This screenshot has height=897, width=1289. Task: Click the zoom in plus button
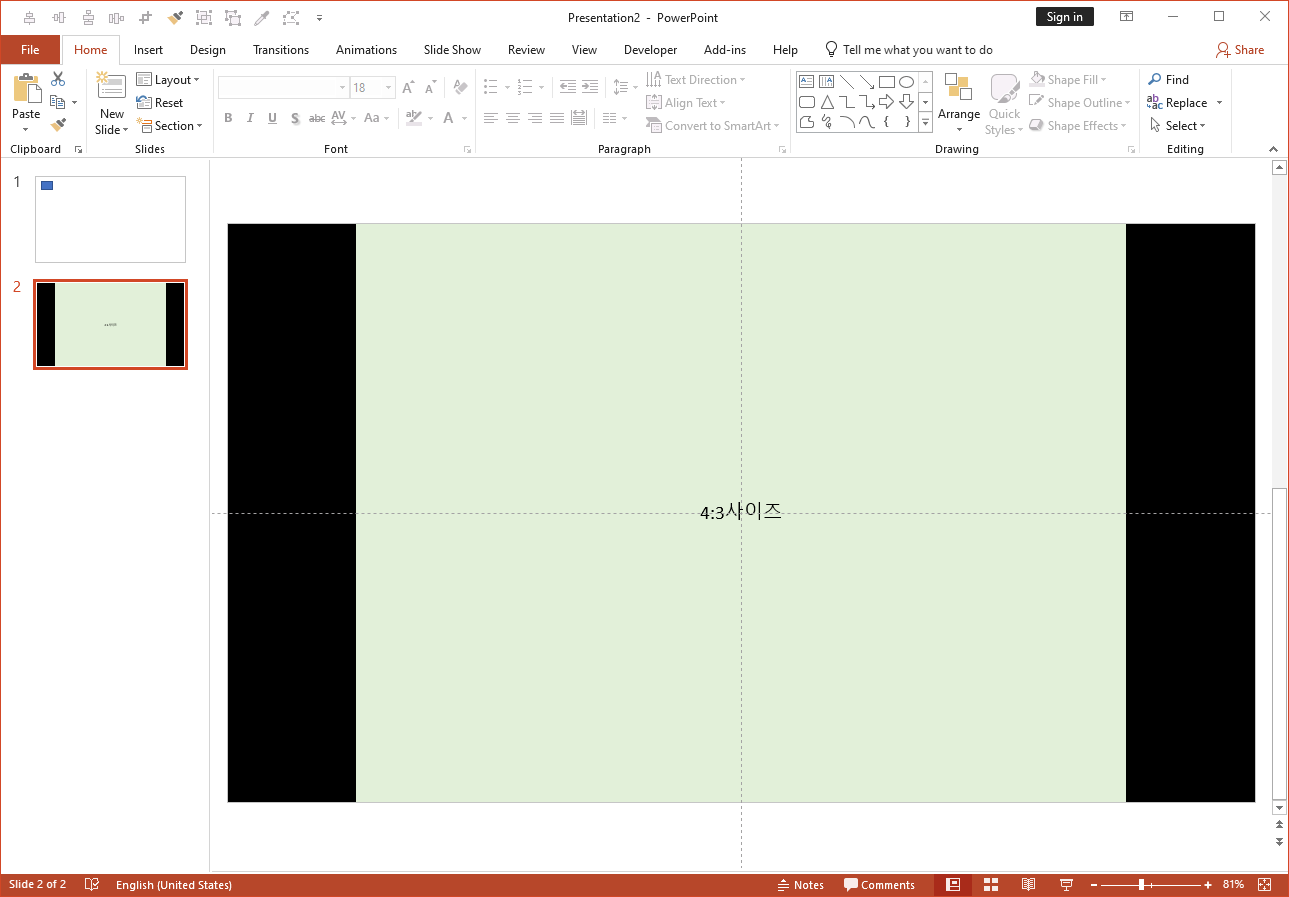coord(1208,885)
